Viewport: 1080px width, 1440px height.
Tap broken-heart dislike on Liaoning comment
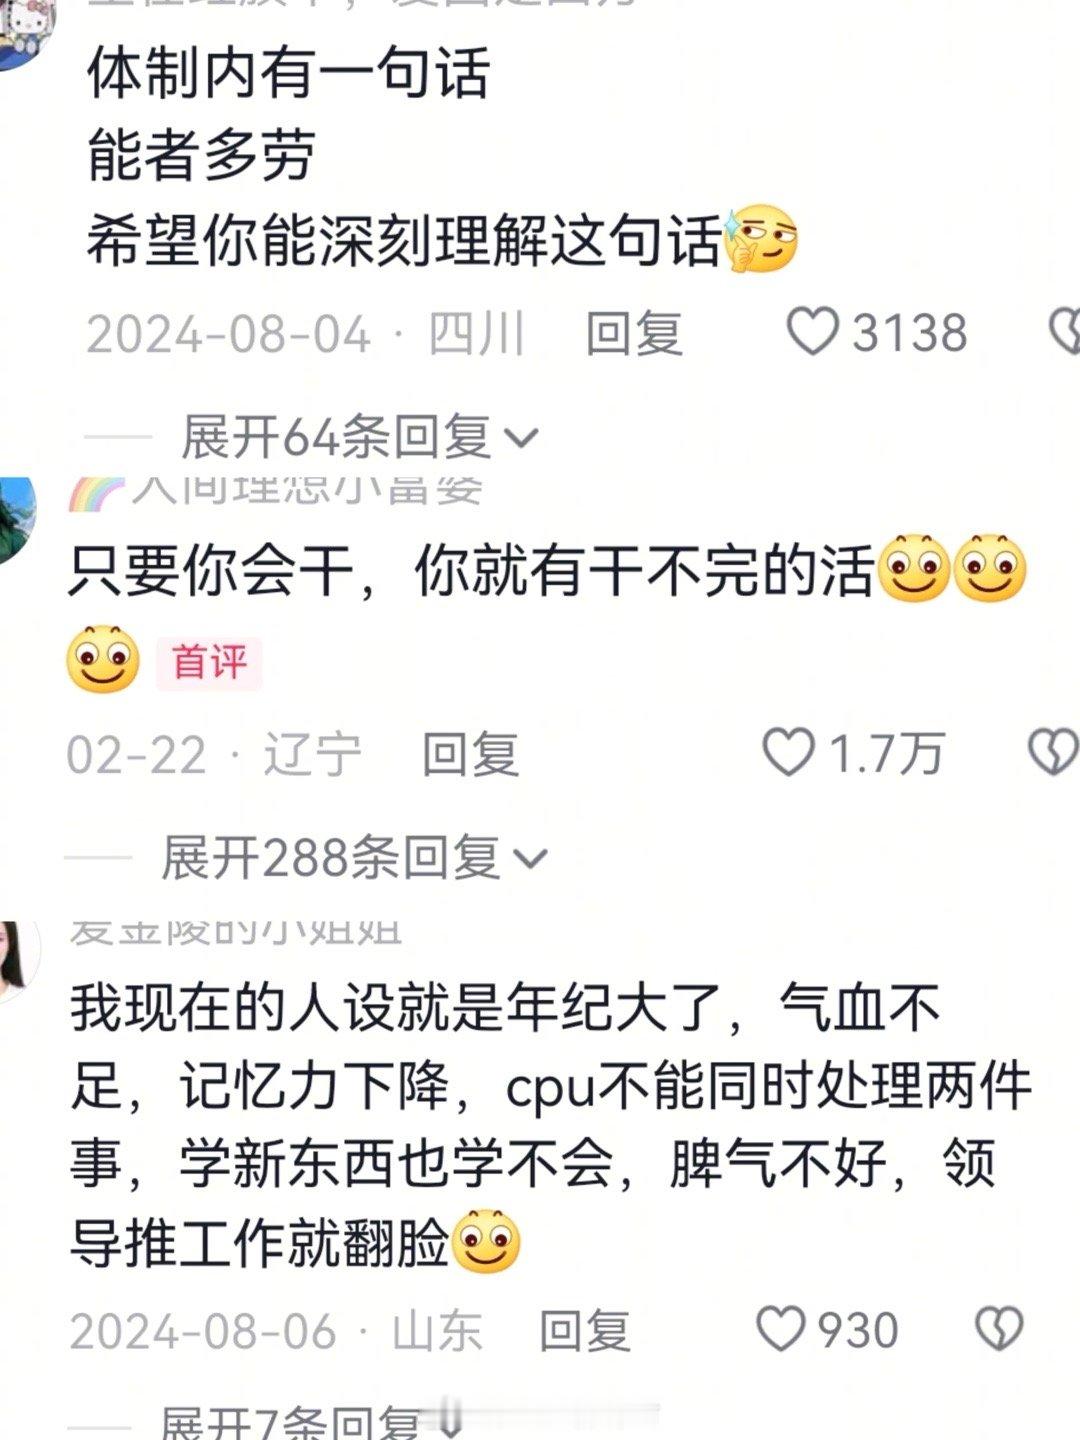(1053, 752)
